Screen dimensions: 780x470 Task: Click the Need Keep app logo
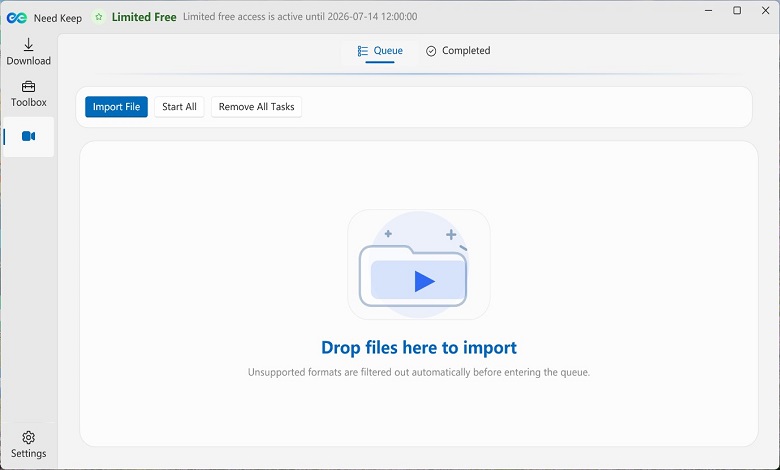click(16, 17)
